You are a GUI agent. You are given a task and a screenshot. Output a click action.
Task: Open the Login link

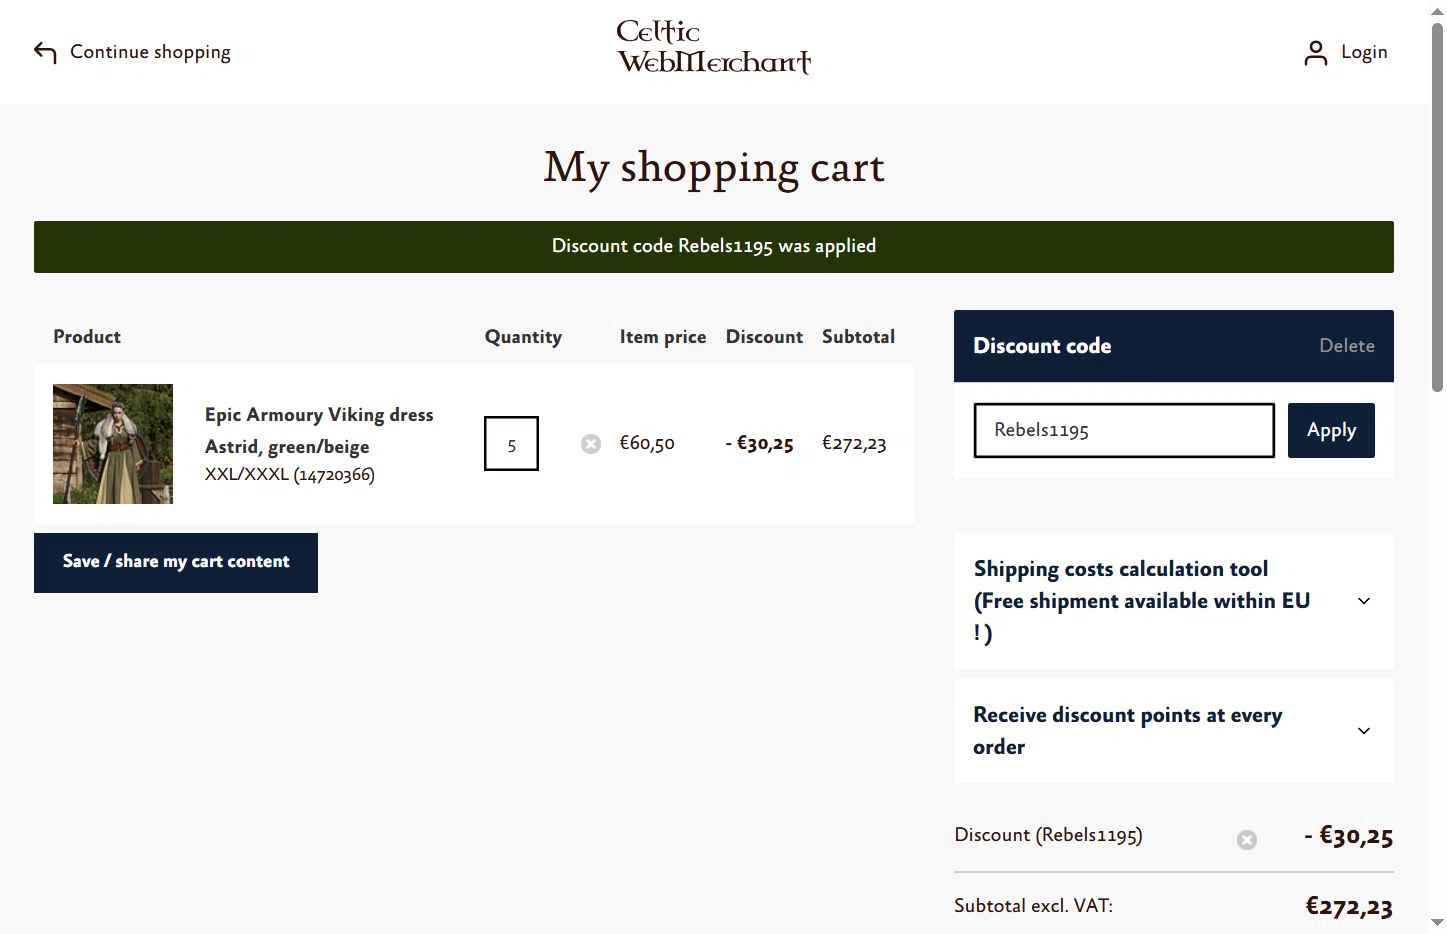point(1364,52)
